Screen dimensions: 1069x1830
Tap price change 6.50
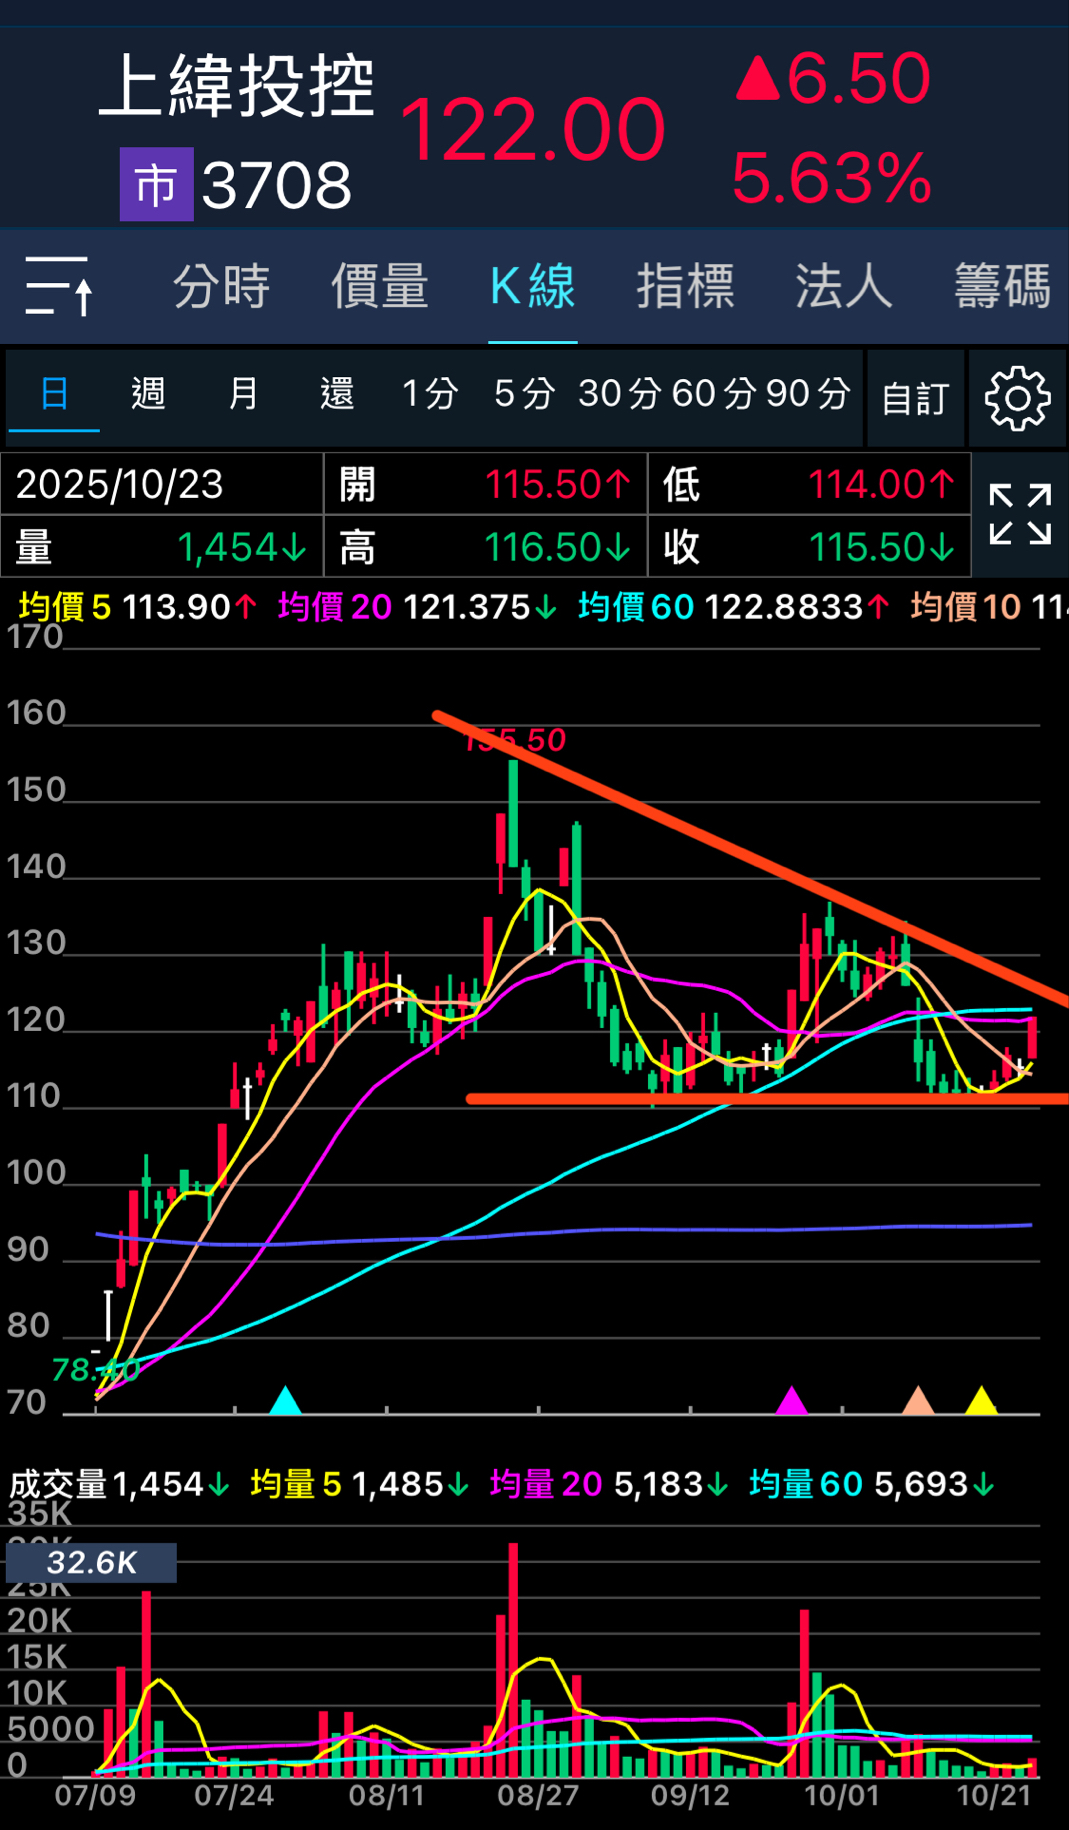[833, 78]
